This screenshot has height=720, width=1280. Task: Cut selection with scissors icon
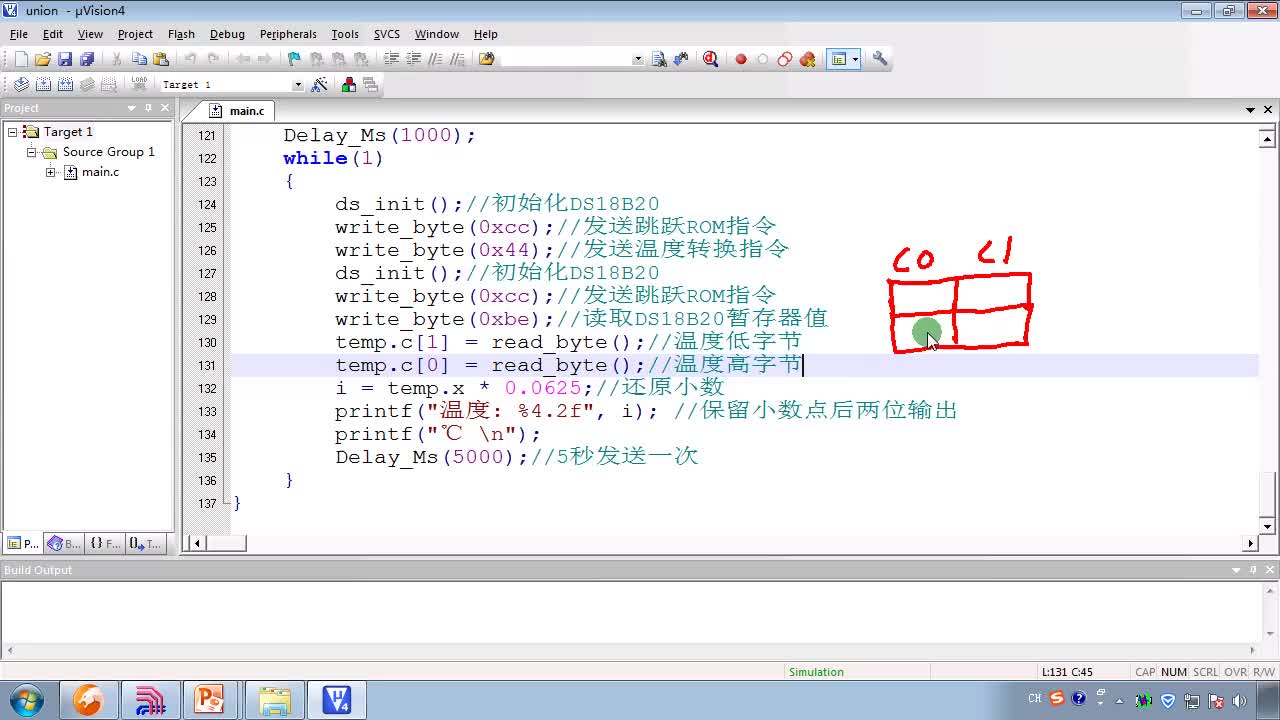click(x=116, y=59)
